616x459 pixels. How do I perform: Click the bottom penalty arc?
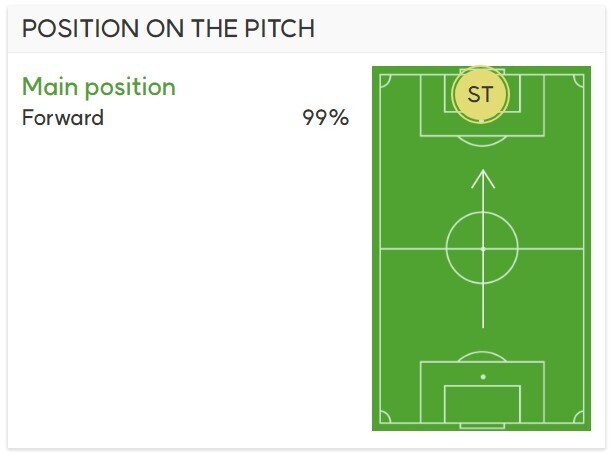tap(482, 356)
